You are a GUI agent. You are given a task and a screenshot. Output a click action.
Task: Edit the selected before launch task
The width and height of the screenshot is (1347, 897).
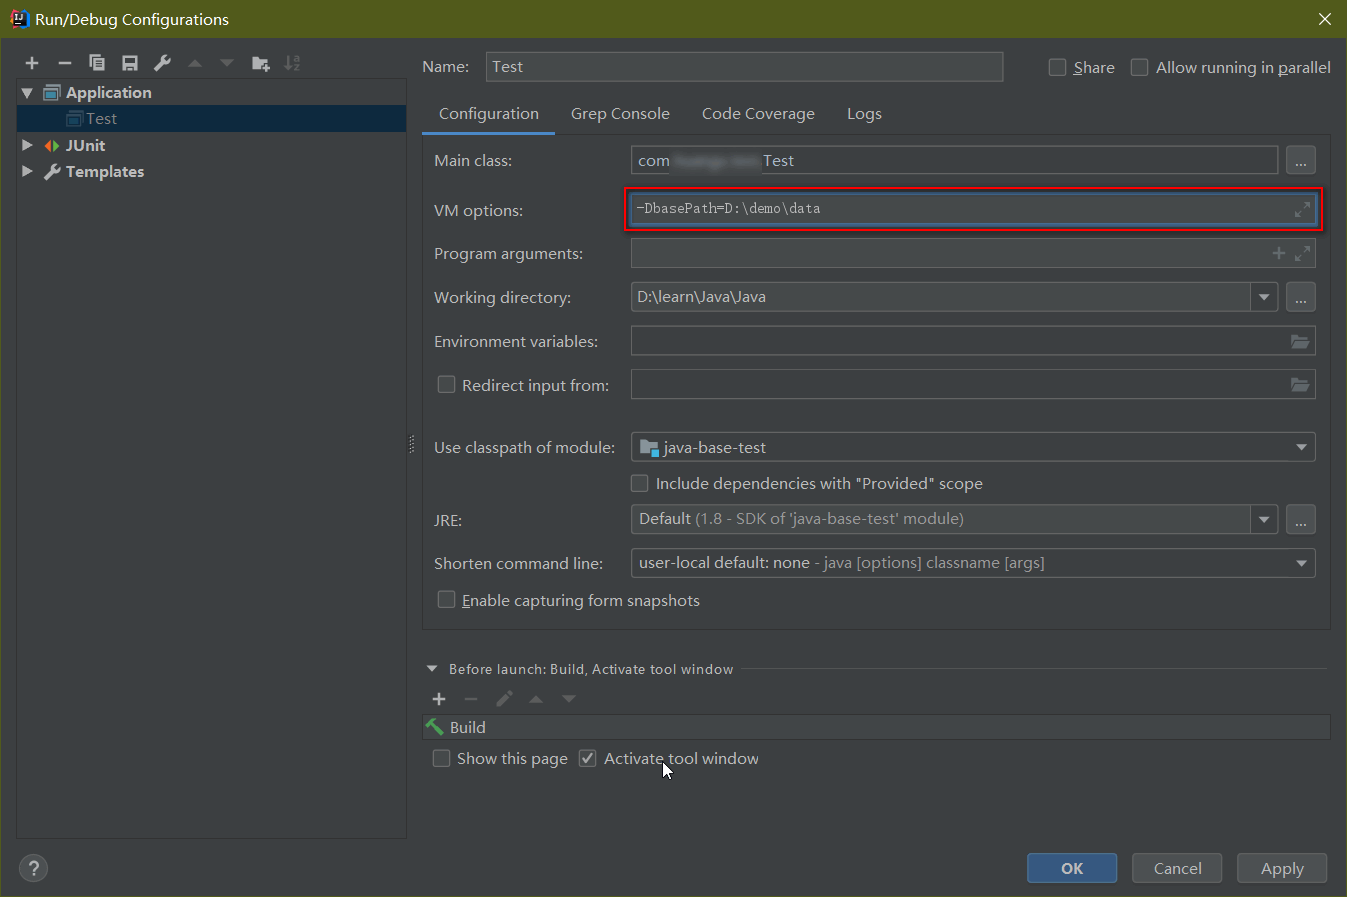pos(504,699)
